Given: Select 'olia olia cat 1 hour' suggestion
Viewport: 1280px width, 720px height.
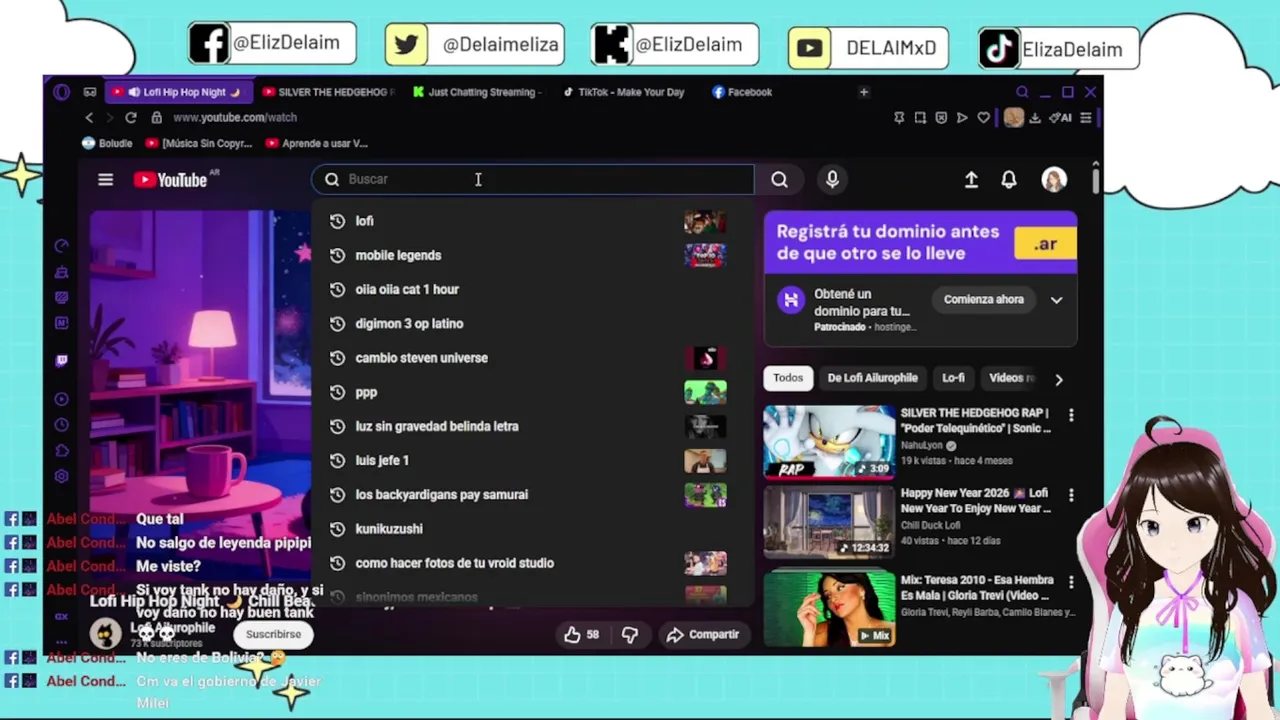Looking at the screenshot, I should coord(532,290).
